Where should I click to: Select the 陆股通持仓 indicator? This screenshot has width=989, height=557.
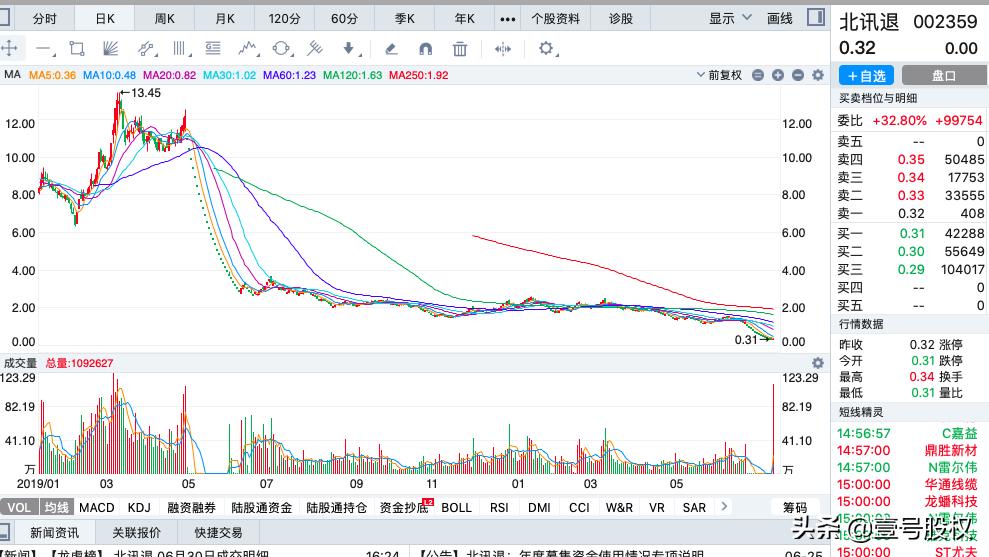[x=336, y=507]
